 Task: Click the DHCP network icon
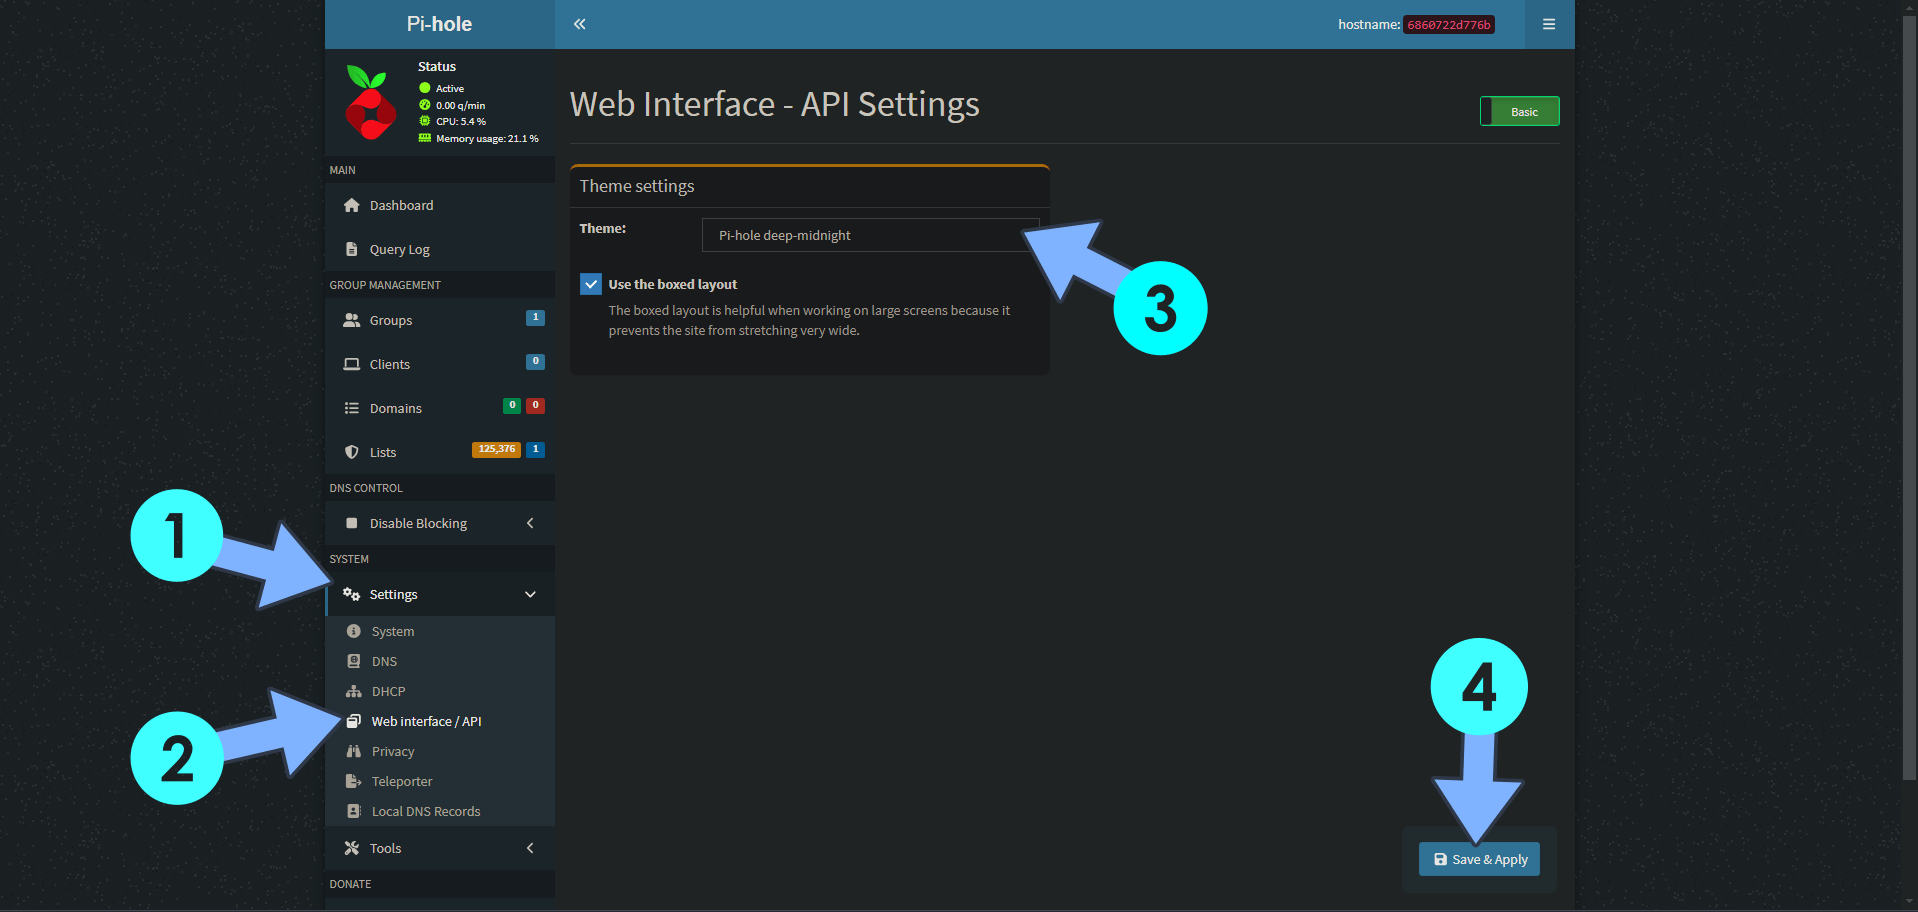coord(353,691)
